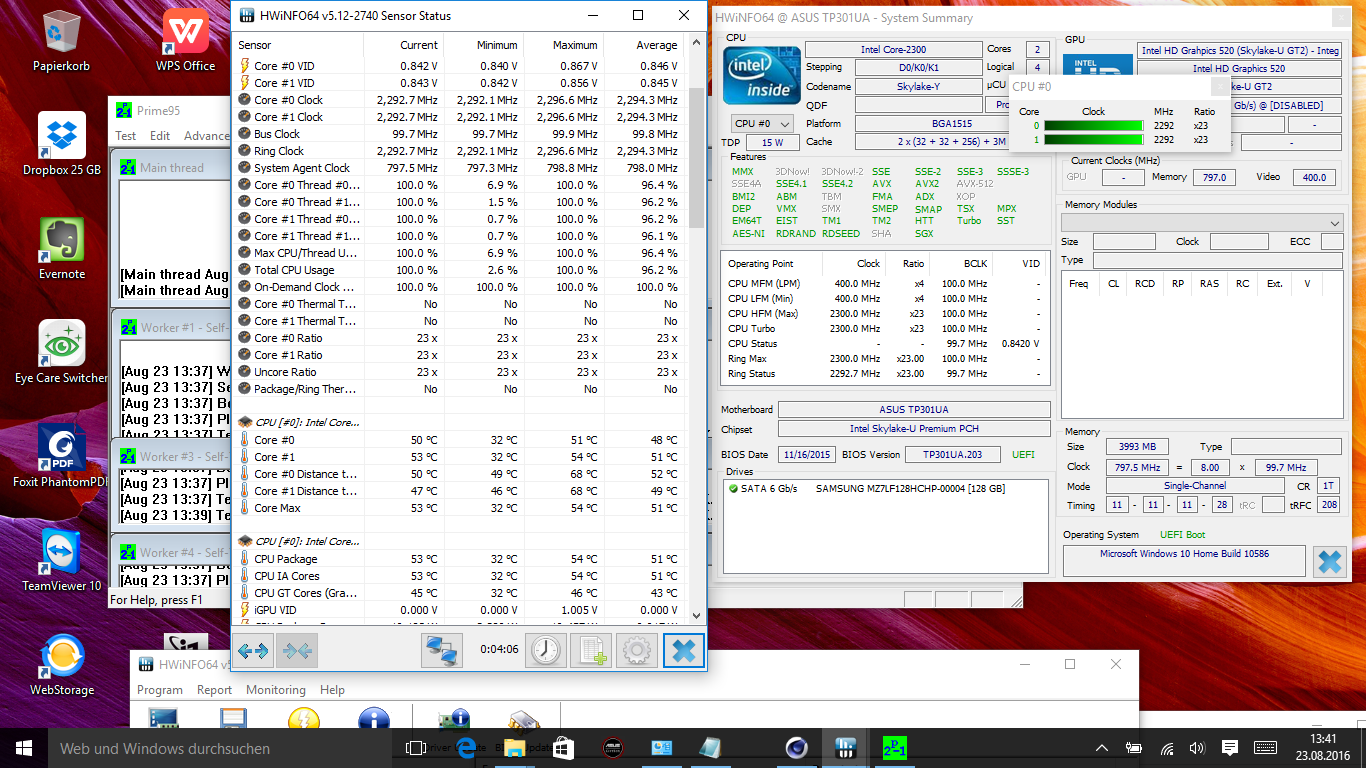The height and width of the screenshot is (768, 1366).
Task: Open the Memory Modules dropdown
Action: pos(1201,222)
